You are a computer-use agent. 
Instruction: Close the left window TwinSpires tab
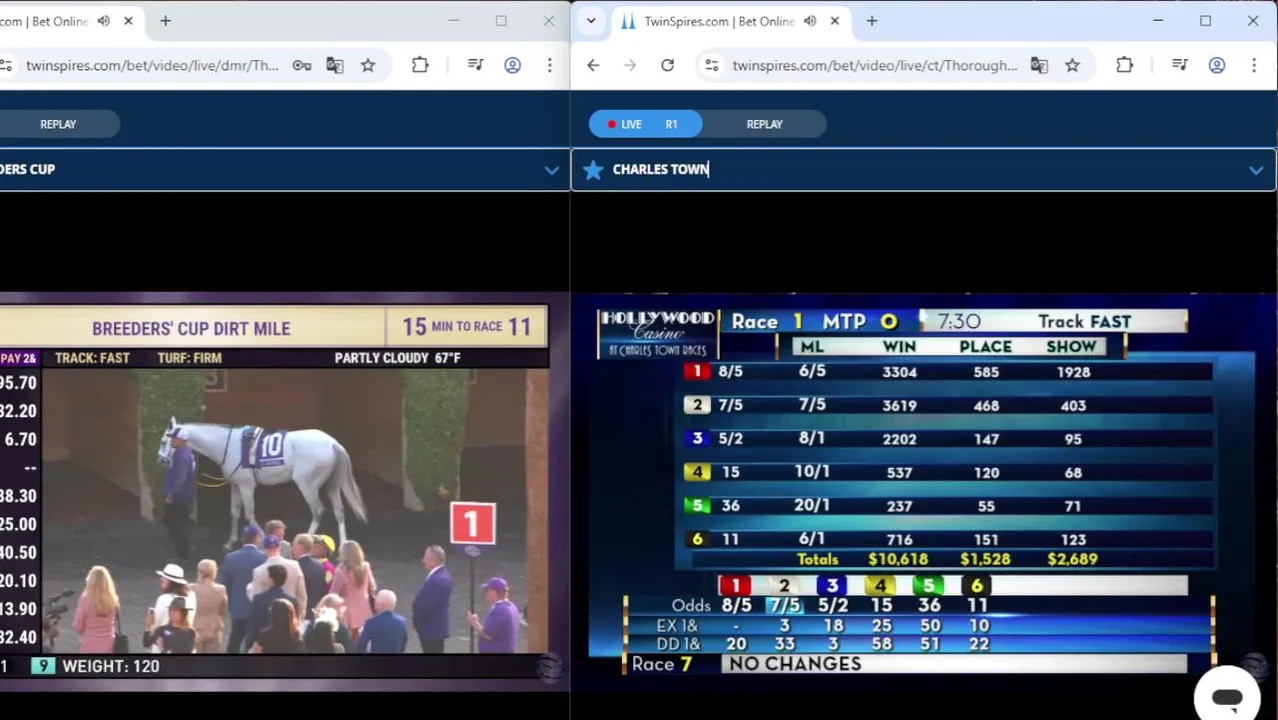pyautogui.click(x=128, y=21)
